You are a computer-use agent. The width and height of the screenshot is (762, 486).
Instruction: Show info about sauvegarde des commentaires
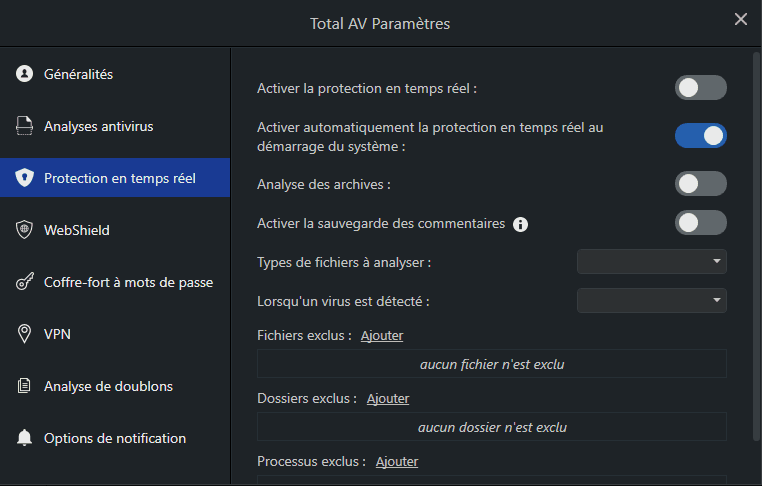tap(520, 224)
